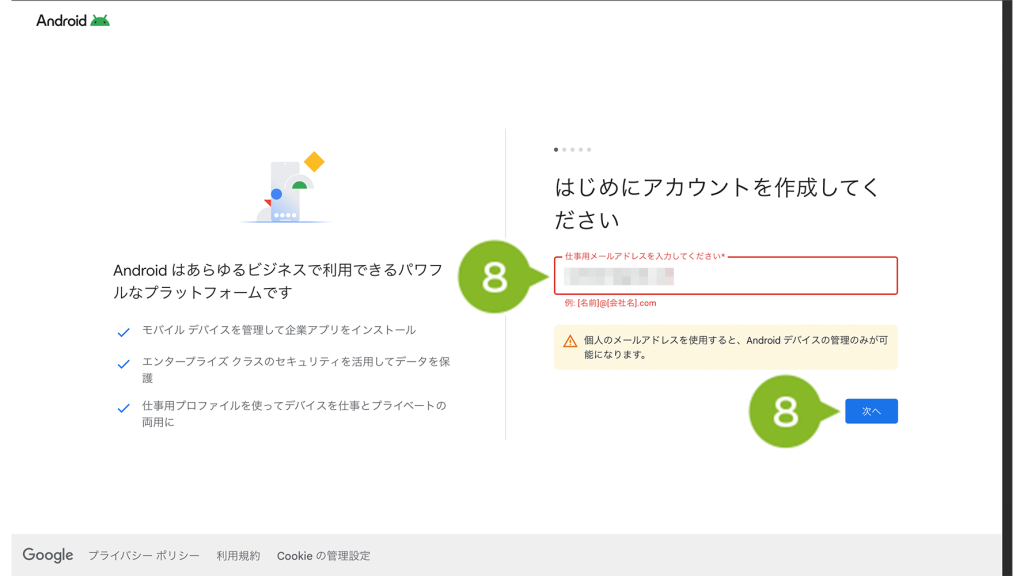Click the warning triangle icon
Viewport: 1024px width, 576px height.
570,341
